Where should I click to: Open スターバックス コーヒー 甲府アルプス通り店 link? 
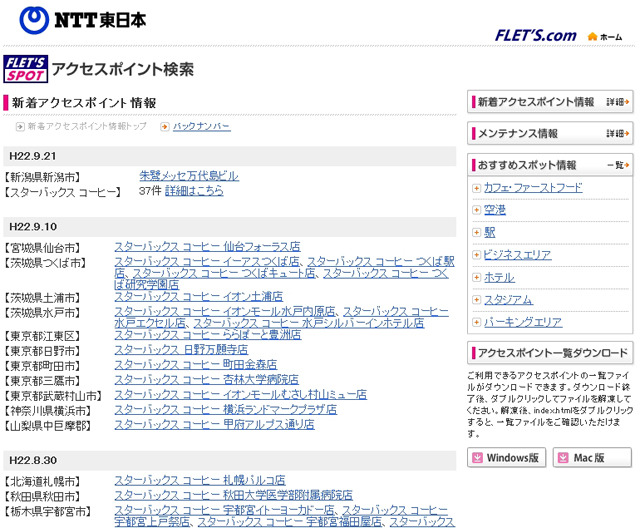point(215,425)
